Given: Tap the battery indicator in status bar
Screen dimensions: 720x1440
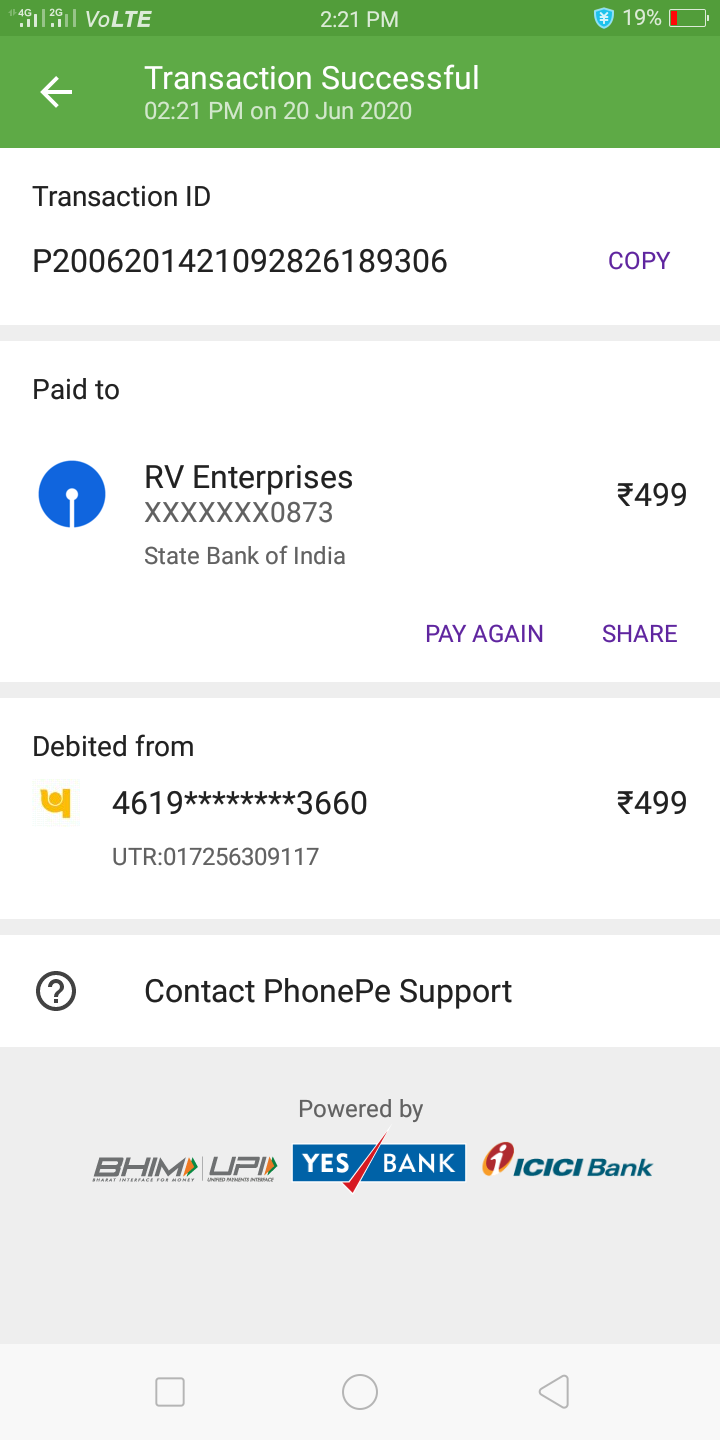Looking at the screenshot, I should 687,18.
